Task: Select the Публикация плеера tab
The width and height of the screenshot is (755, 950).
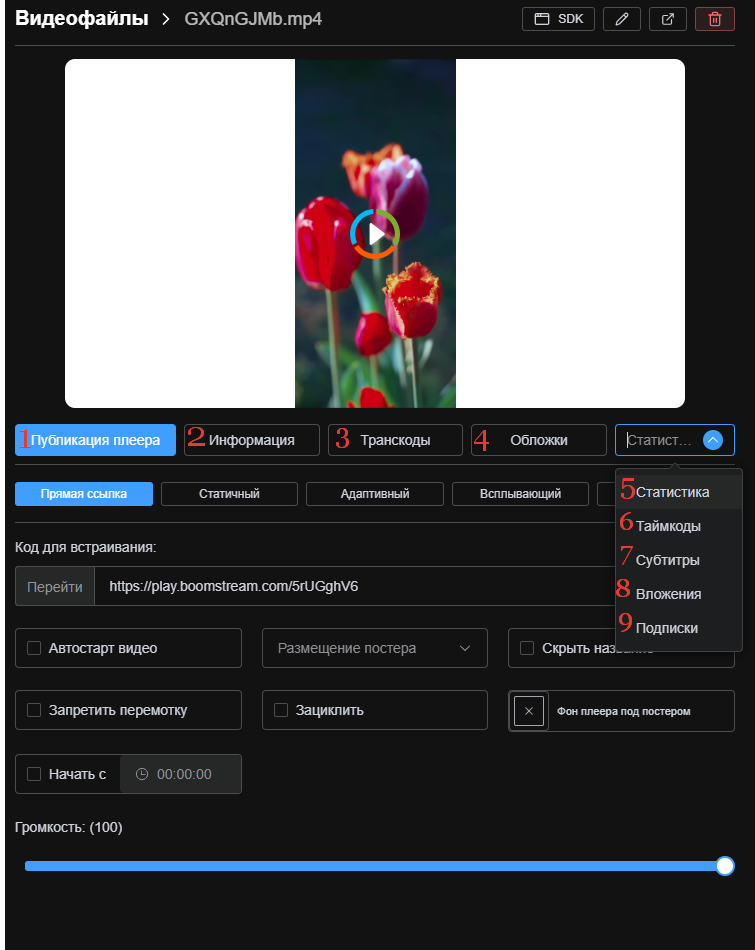Action: click(95, 440)
